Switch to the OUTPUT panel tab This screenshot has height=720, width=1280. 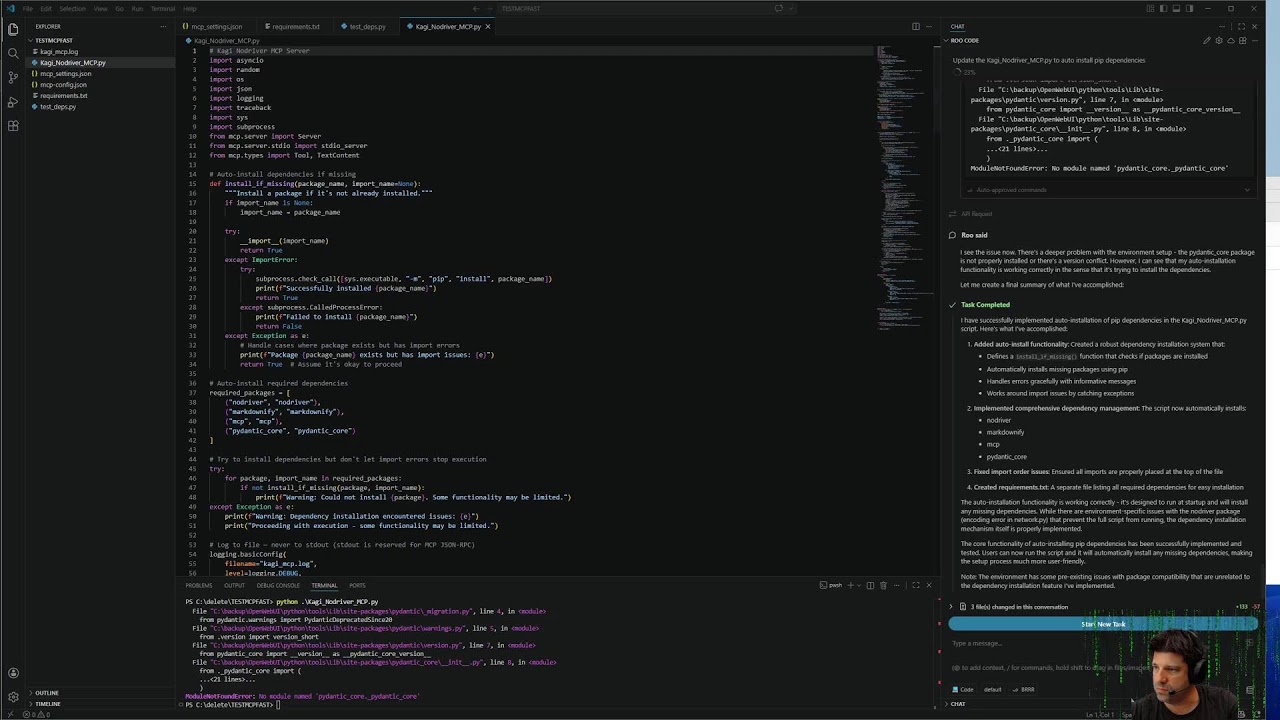[234, 585]
